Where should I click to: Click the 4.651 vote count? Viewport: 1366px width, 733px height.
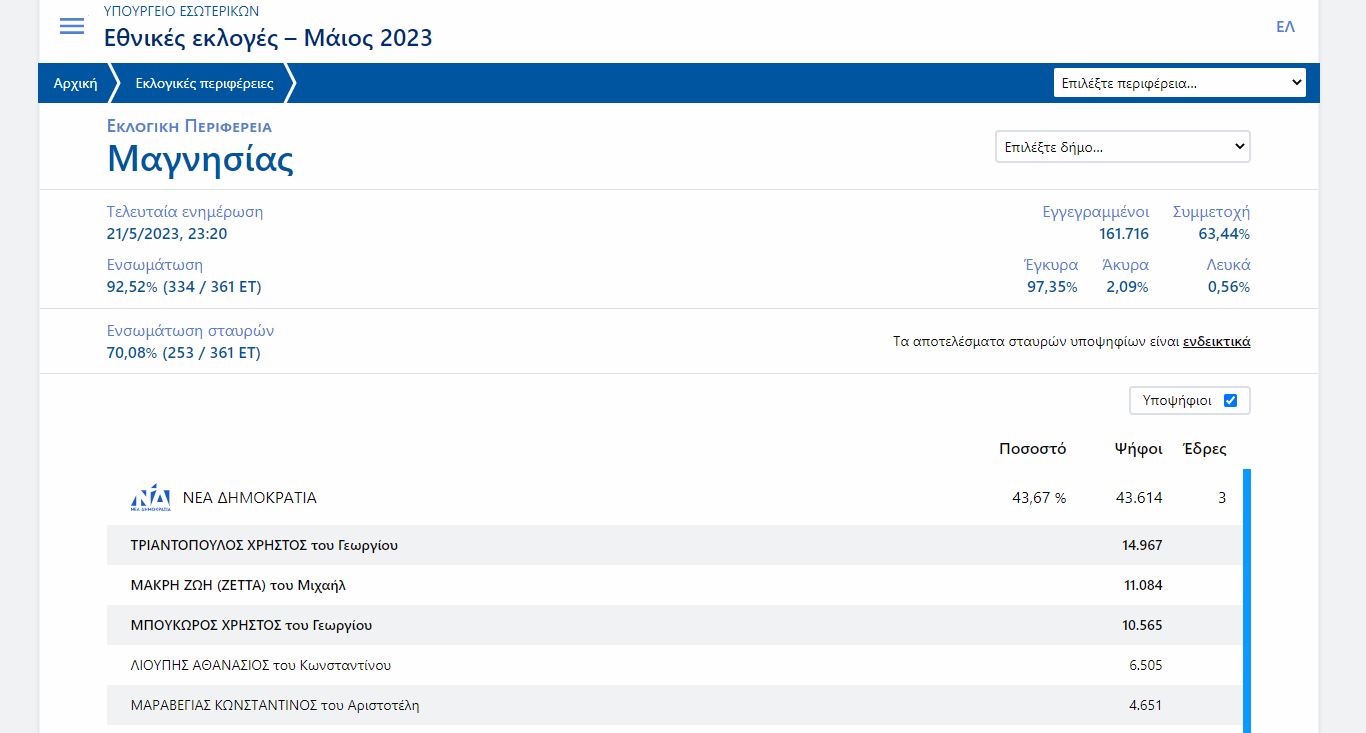click(x=1145, y=705)
